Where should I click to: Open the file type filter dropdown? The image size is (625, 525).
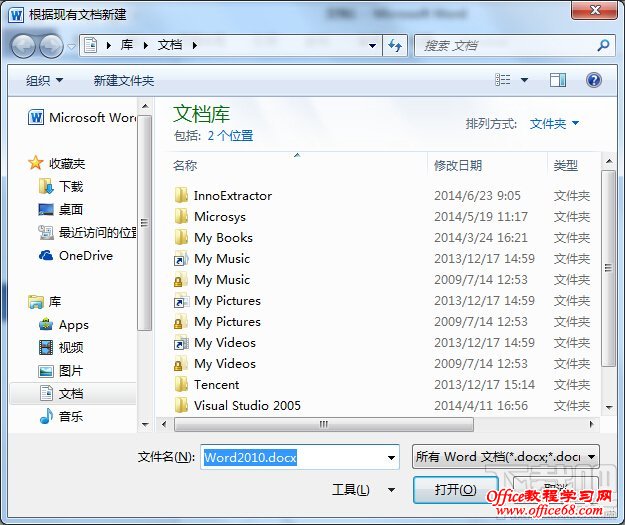click(505, 457)
